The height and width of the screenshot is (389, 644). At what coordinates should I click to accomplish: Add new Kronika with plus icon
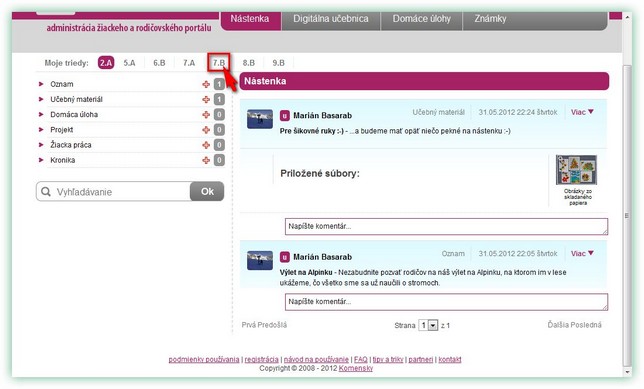pos(206,160)
